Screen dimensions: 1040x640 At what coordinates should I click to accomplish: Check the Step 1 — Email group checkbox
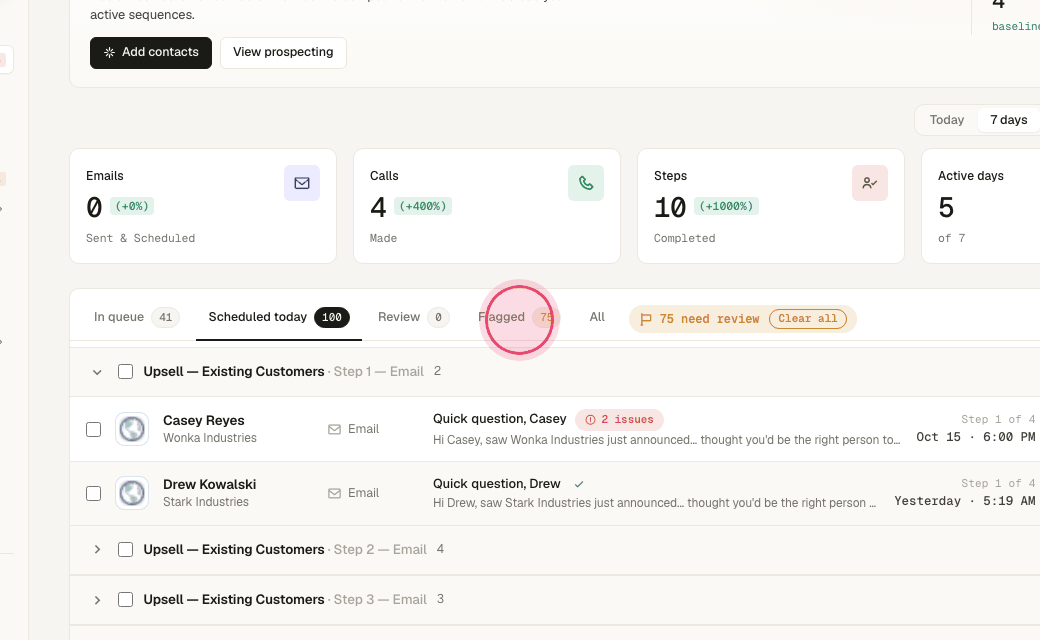(125, 371)
